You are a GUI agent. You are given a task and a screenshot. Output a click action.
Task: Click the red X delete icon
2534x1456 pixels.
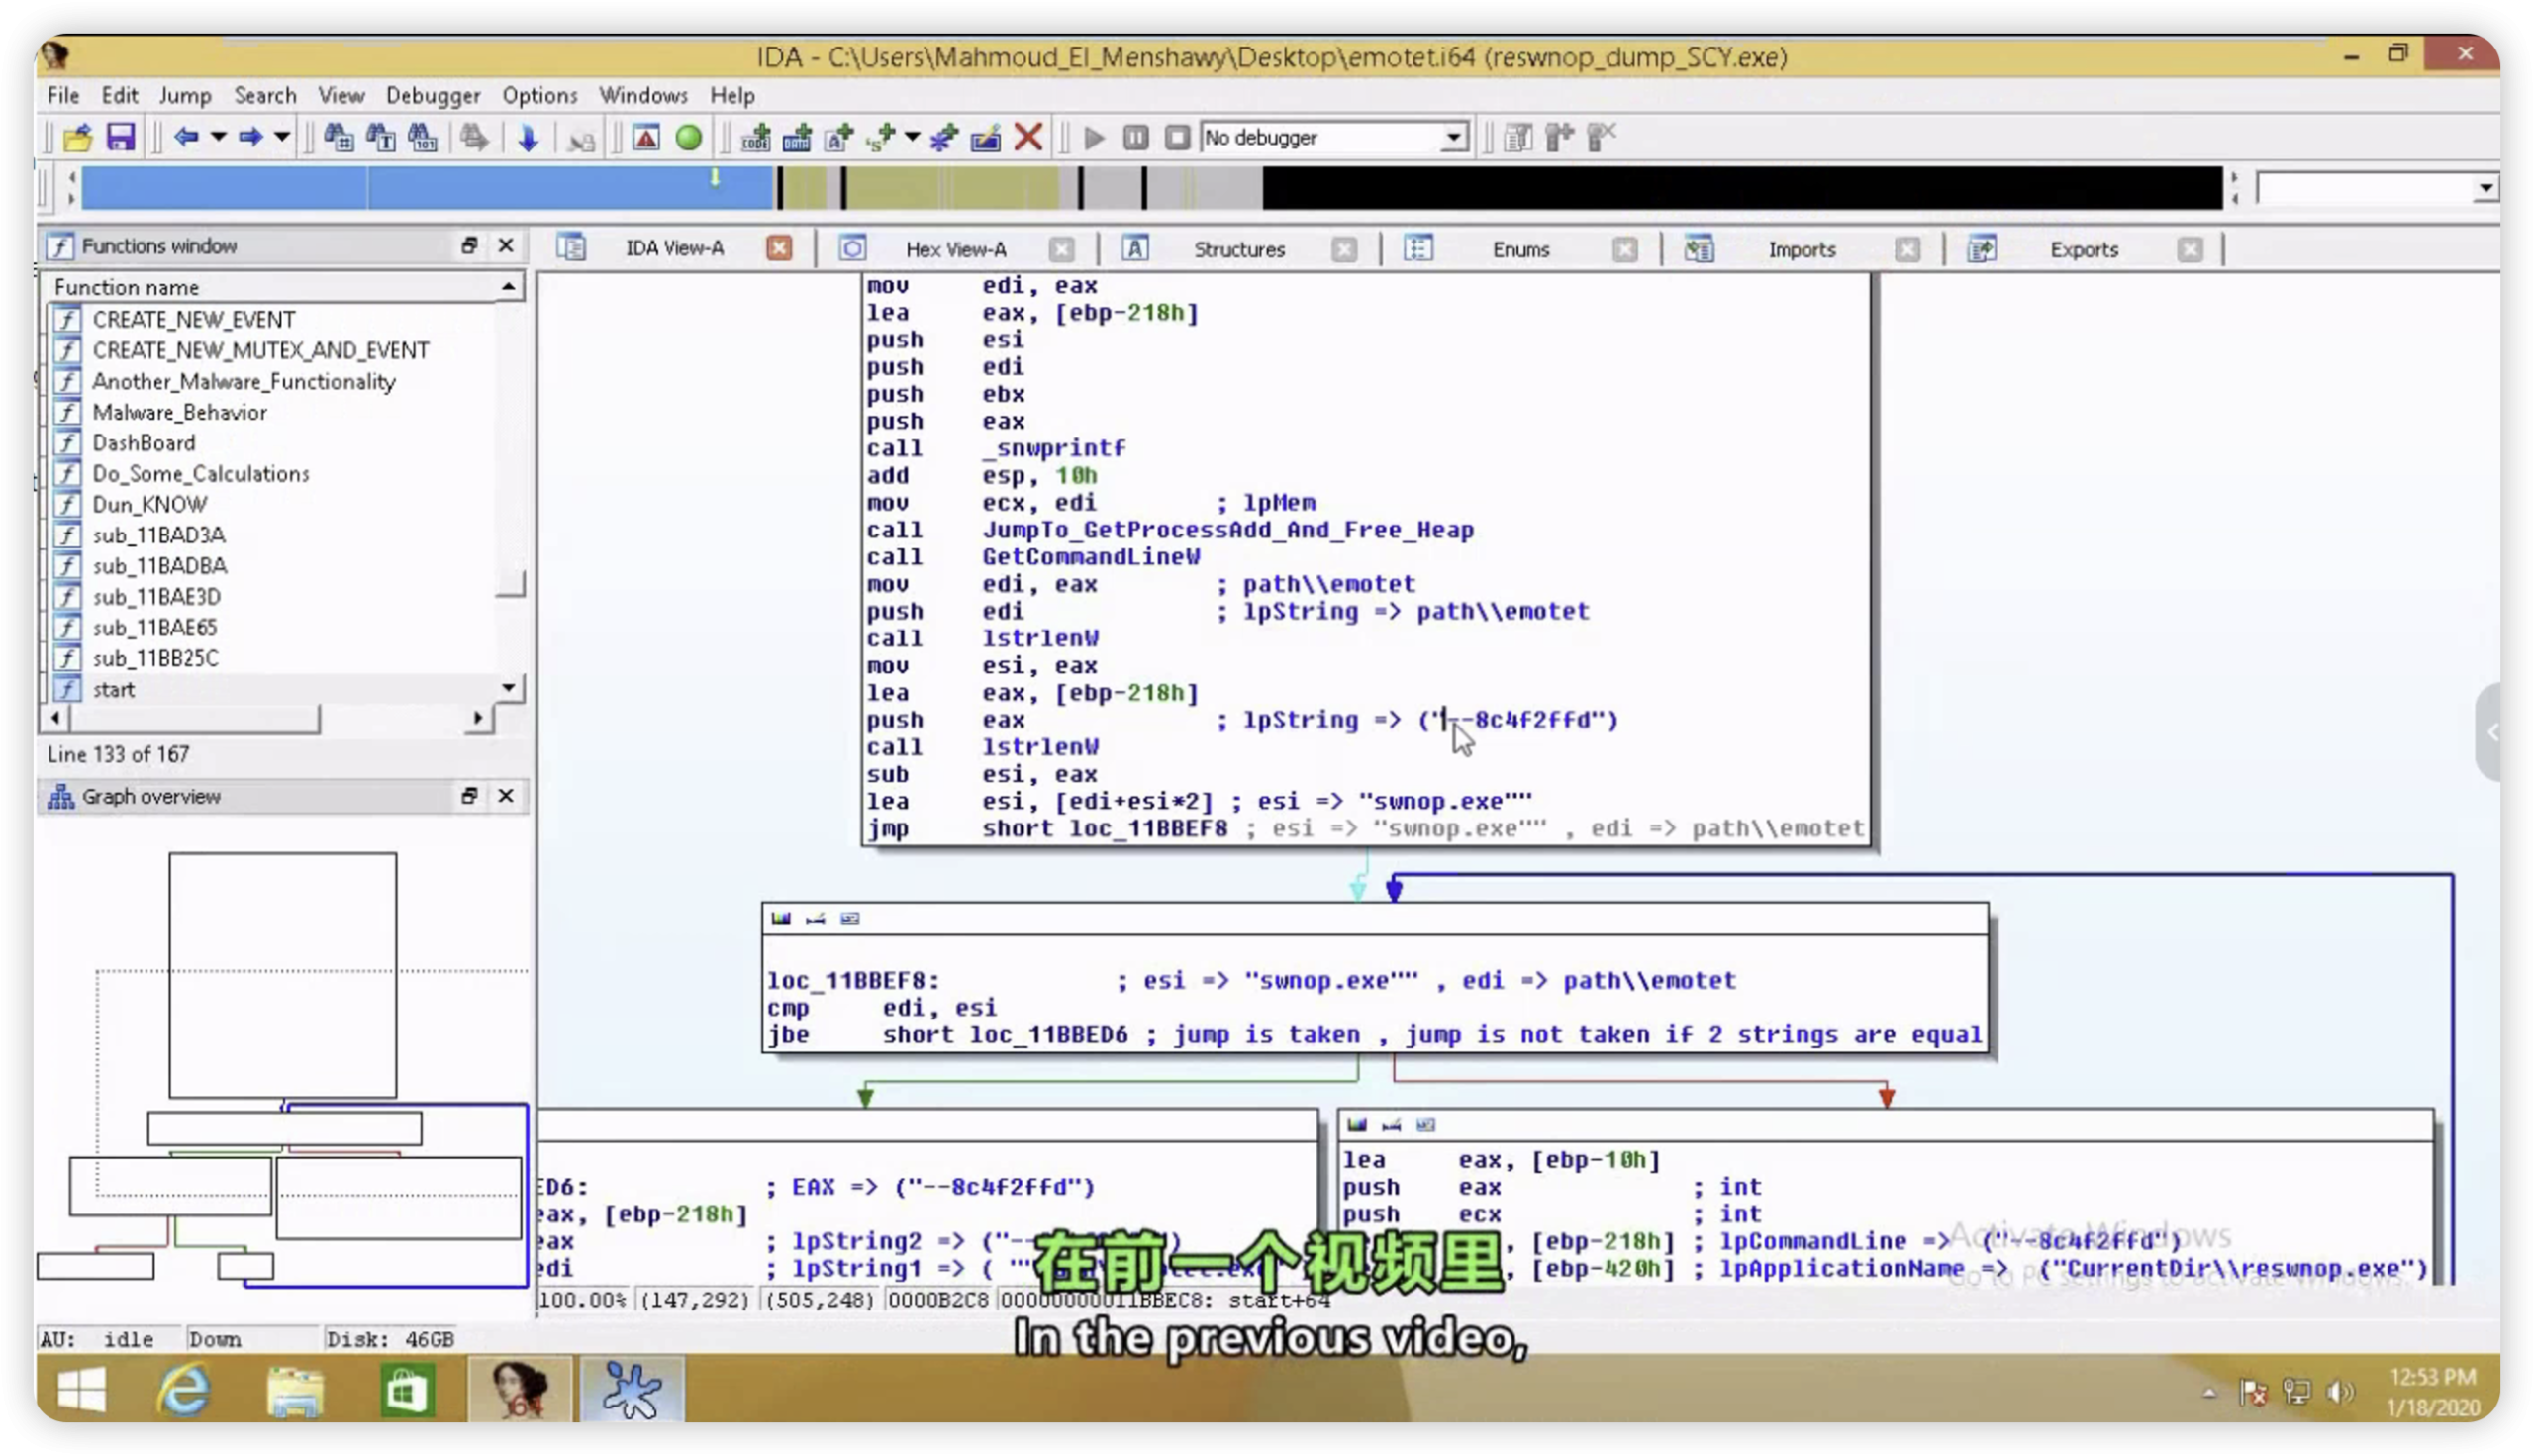[1028, 137]
